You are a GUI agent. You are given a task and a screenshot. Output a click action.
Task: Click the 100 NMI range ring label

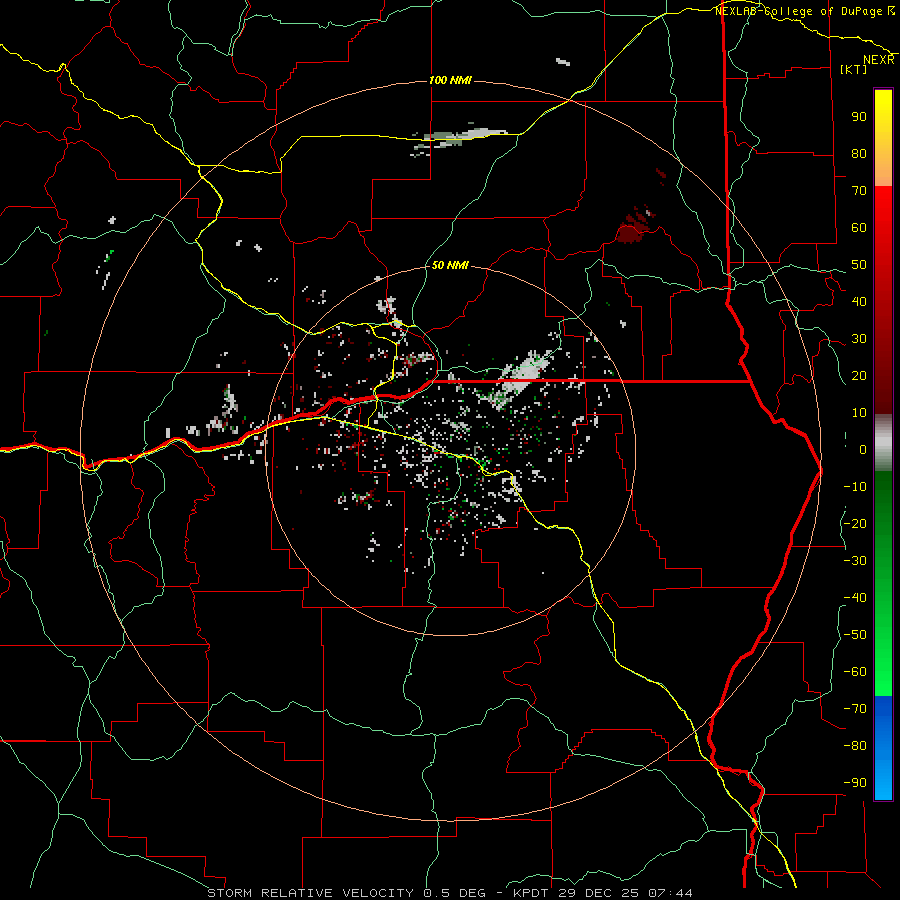tap(450, 80)
